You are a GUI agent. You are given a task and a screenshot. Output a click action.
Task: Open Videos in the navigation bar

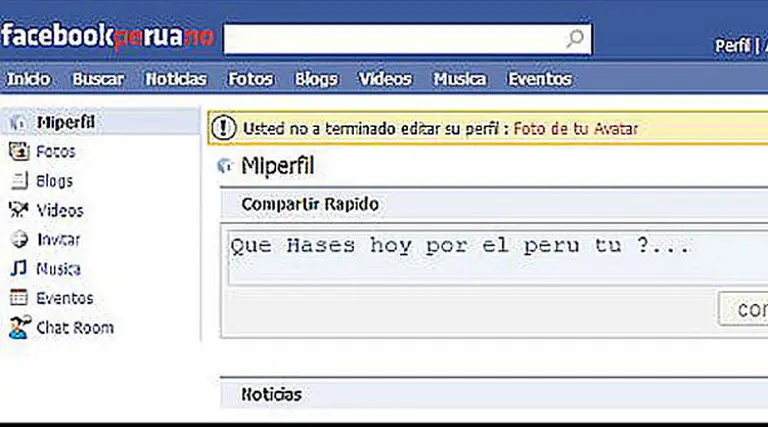coord(385,79)
